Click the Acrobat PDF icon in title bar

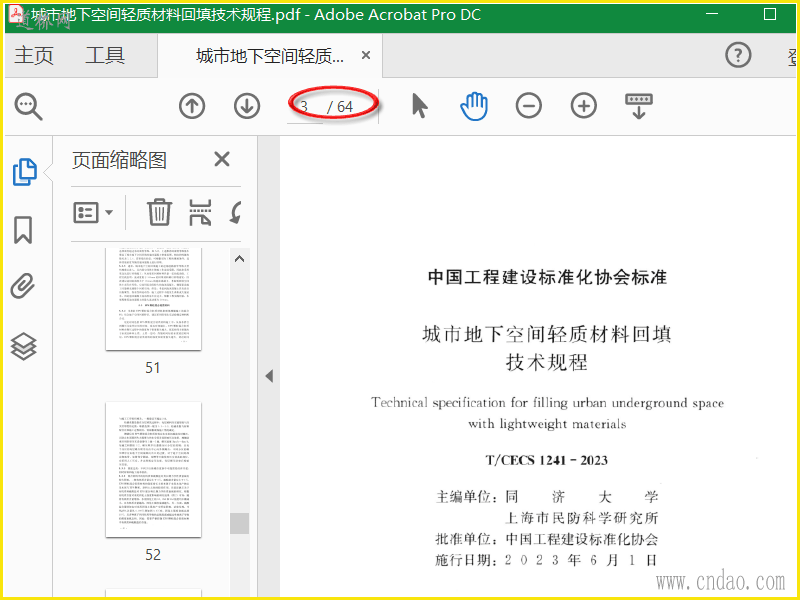coord(16,14)
